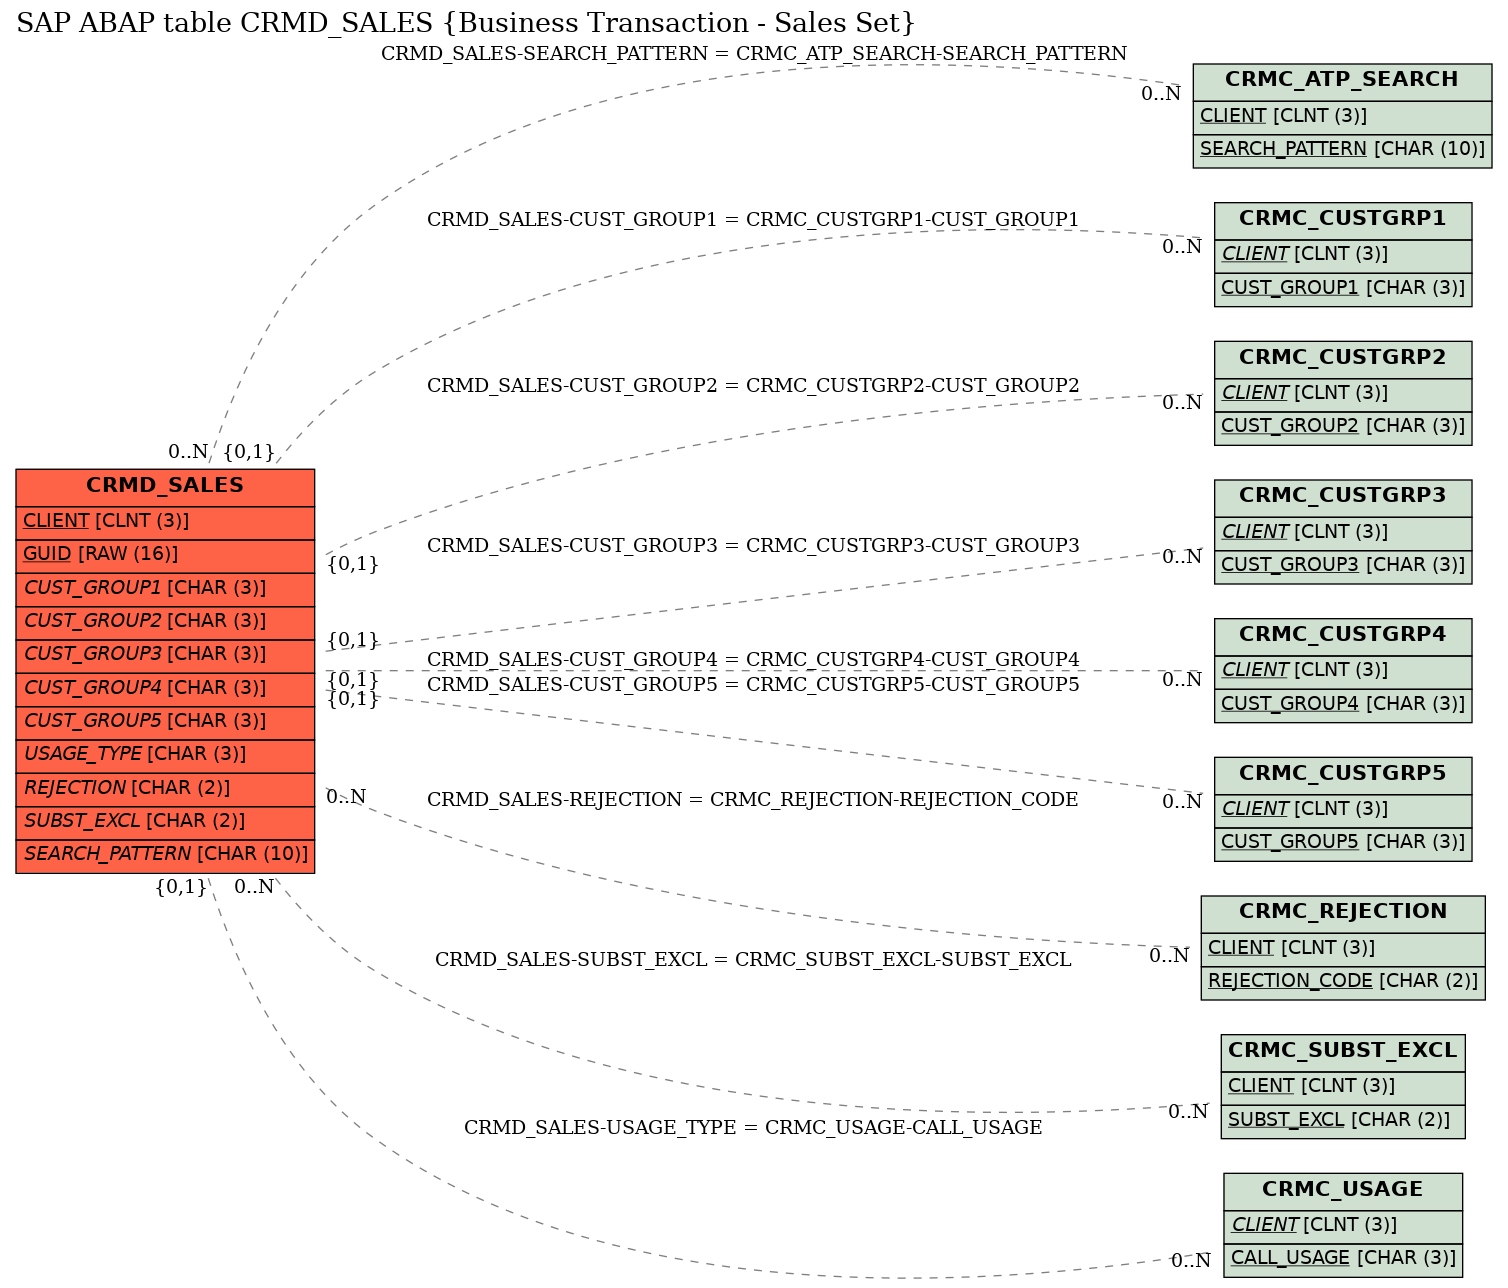
Task: Click SUBST_EXCL field in CRMC_SUBST_EXCL
Action: pyautogui.click(x=1343, y=1121)
